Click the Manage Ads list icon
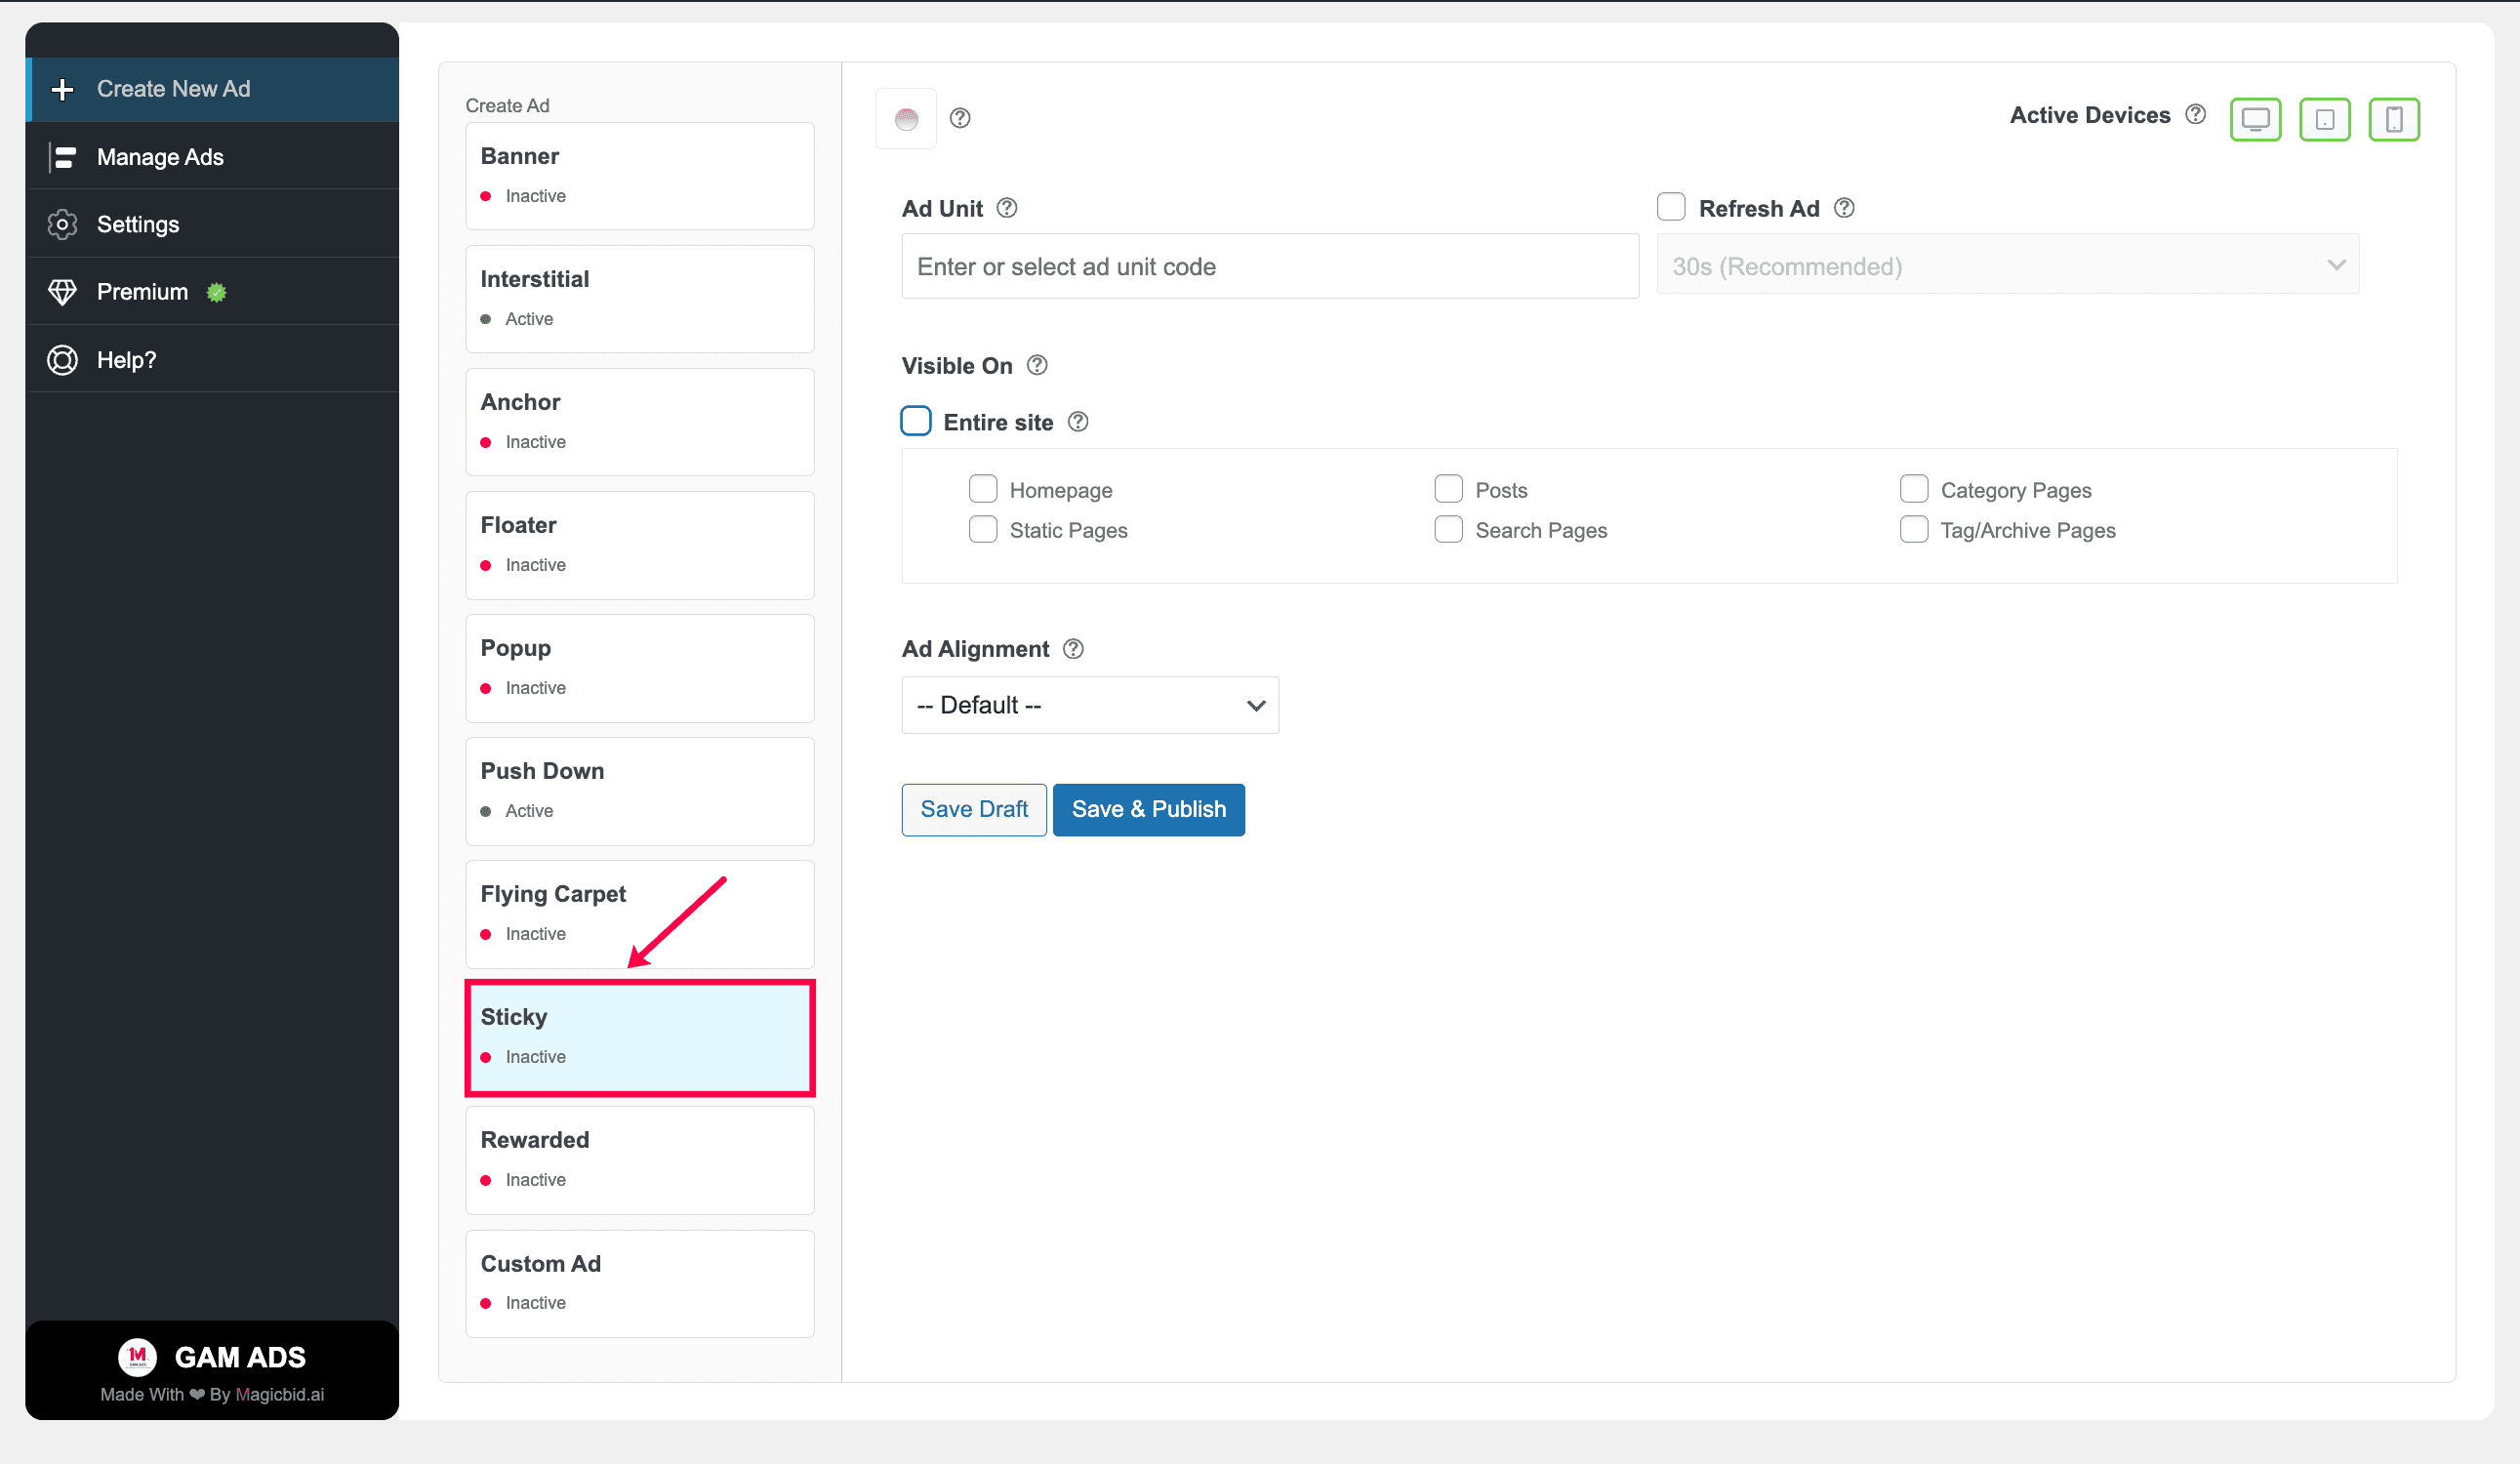Image resolution: width=2520 pixels, height=1464 pixels. [62, 157]
